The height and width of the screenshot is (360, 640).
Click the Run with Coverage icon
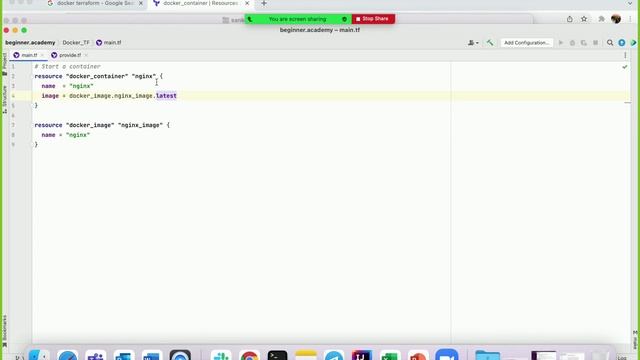click(x=584, y=42)
